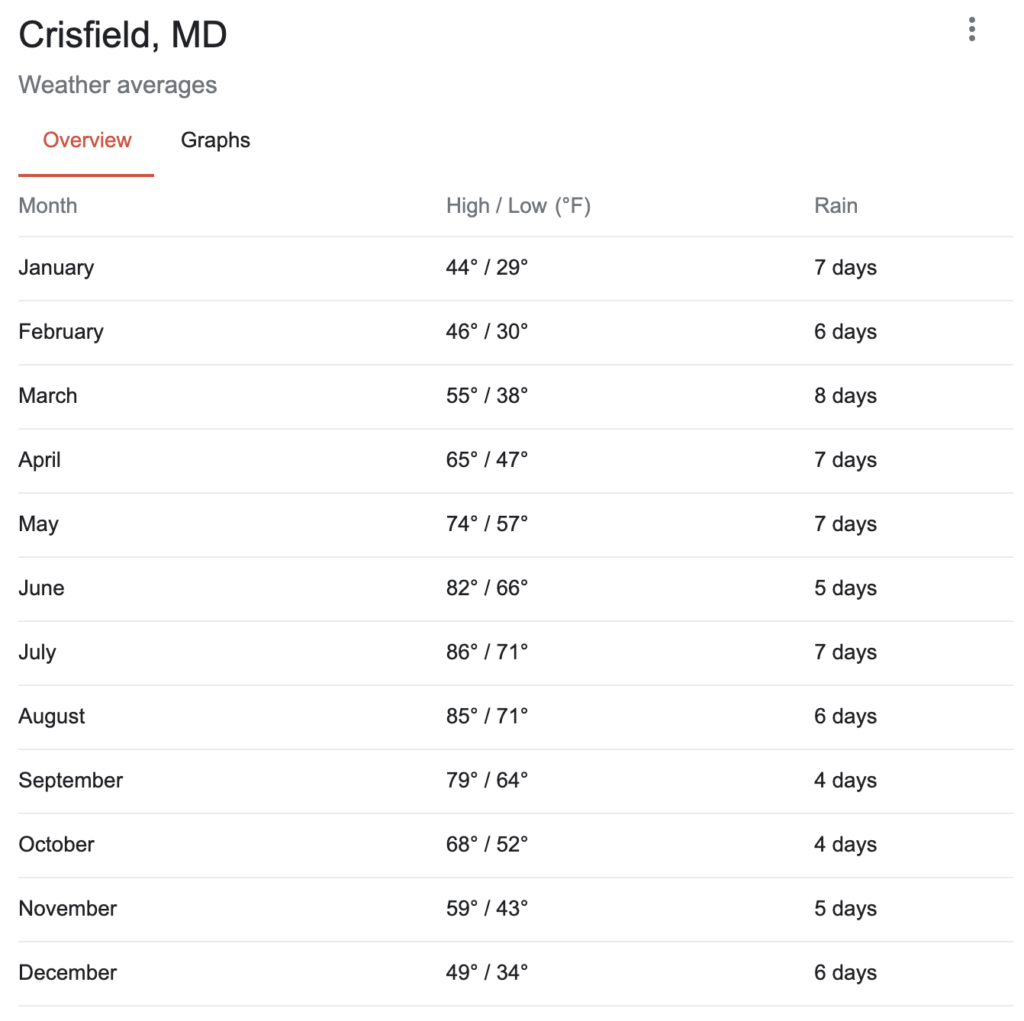Click August's 85° / 71° temperature
This screenshot has width=1024, height=1021.
pos(487,716)
